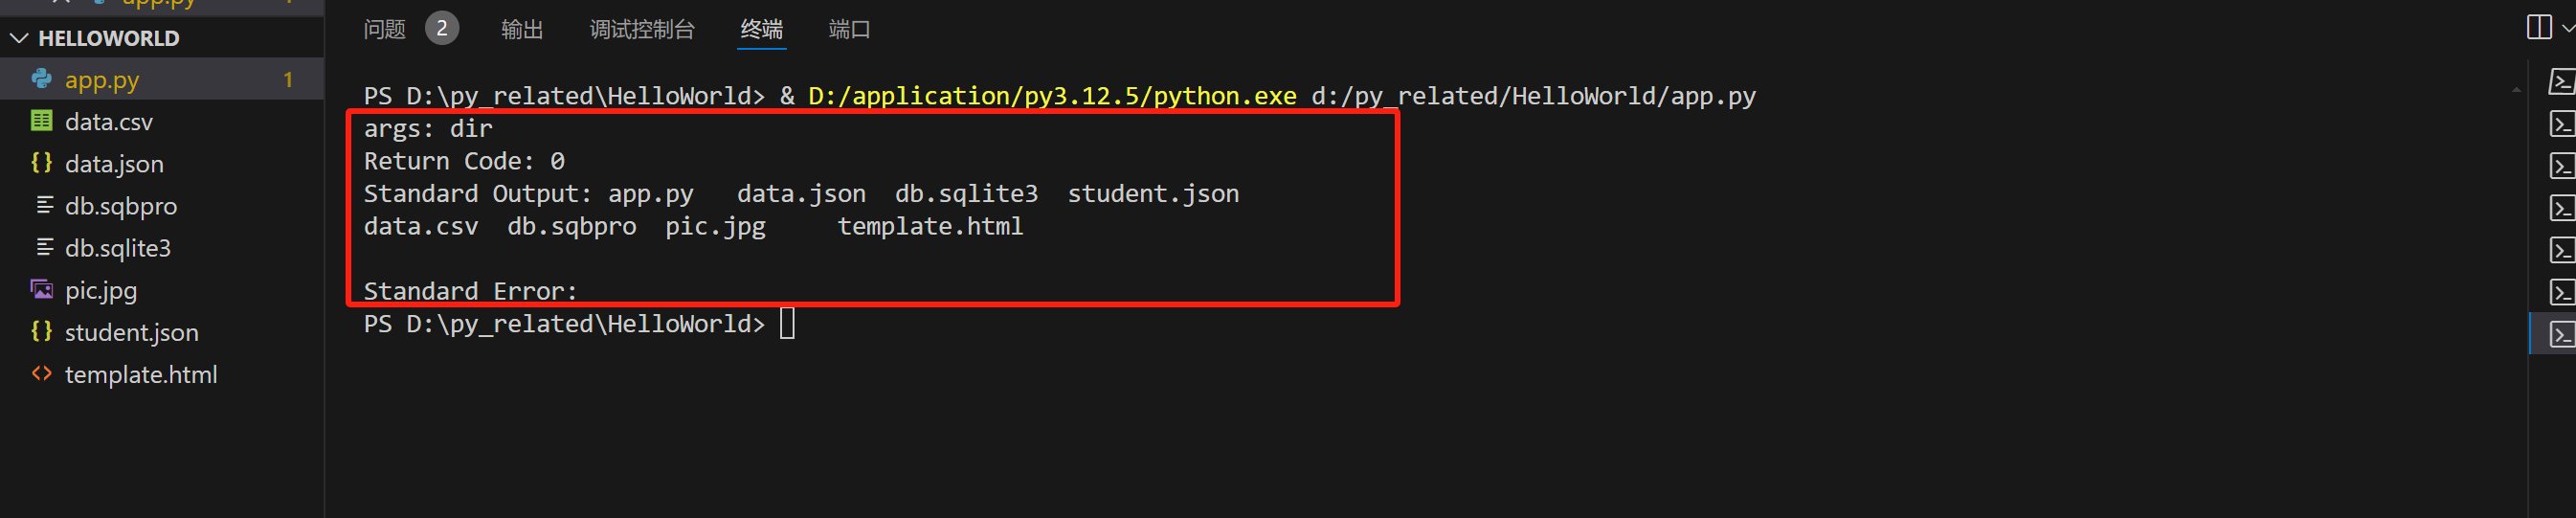Open app.py in the explorer

click(162, 79)
